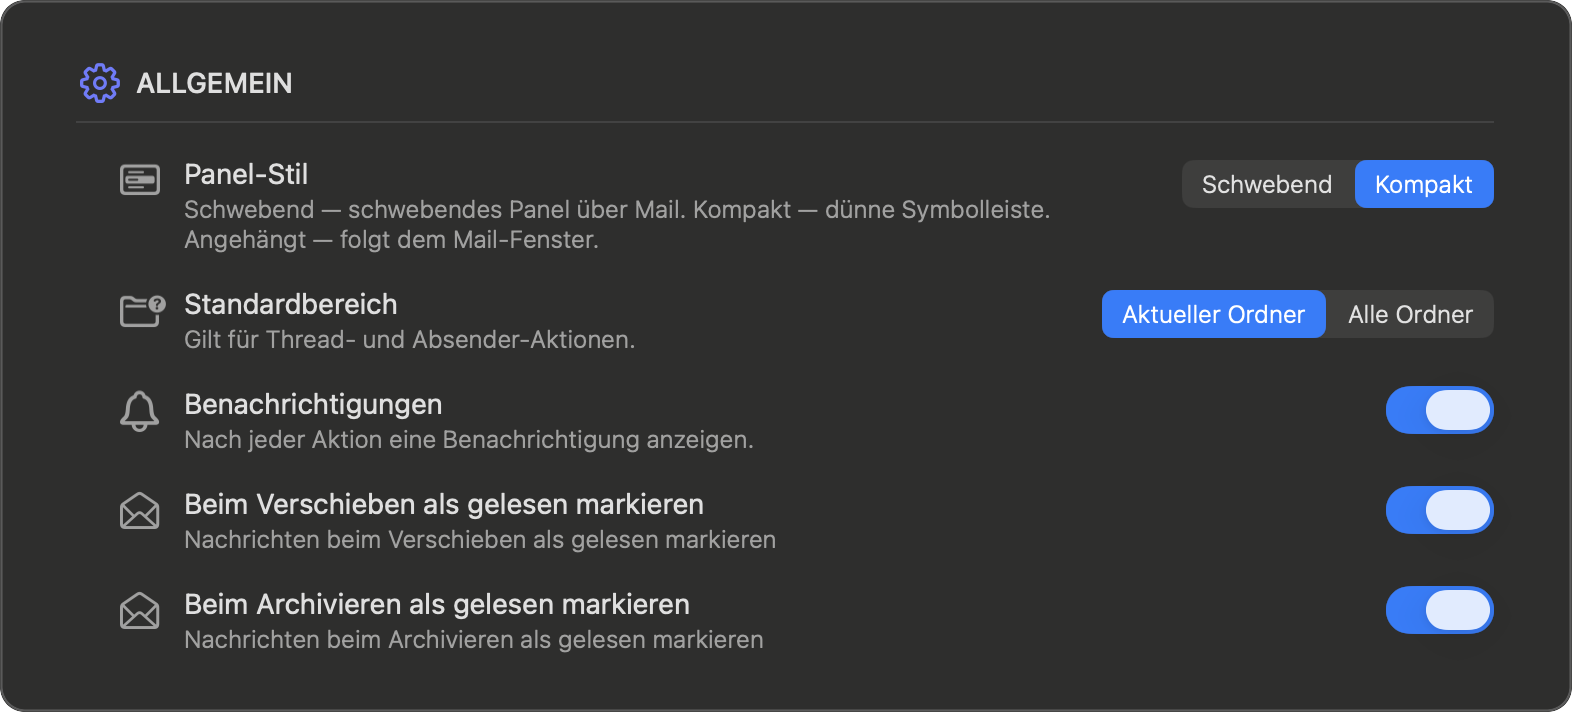
Task: Choose Aktueller Ordner as default scope
Action: [1214, 314]
